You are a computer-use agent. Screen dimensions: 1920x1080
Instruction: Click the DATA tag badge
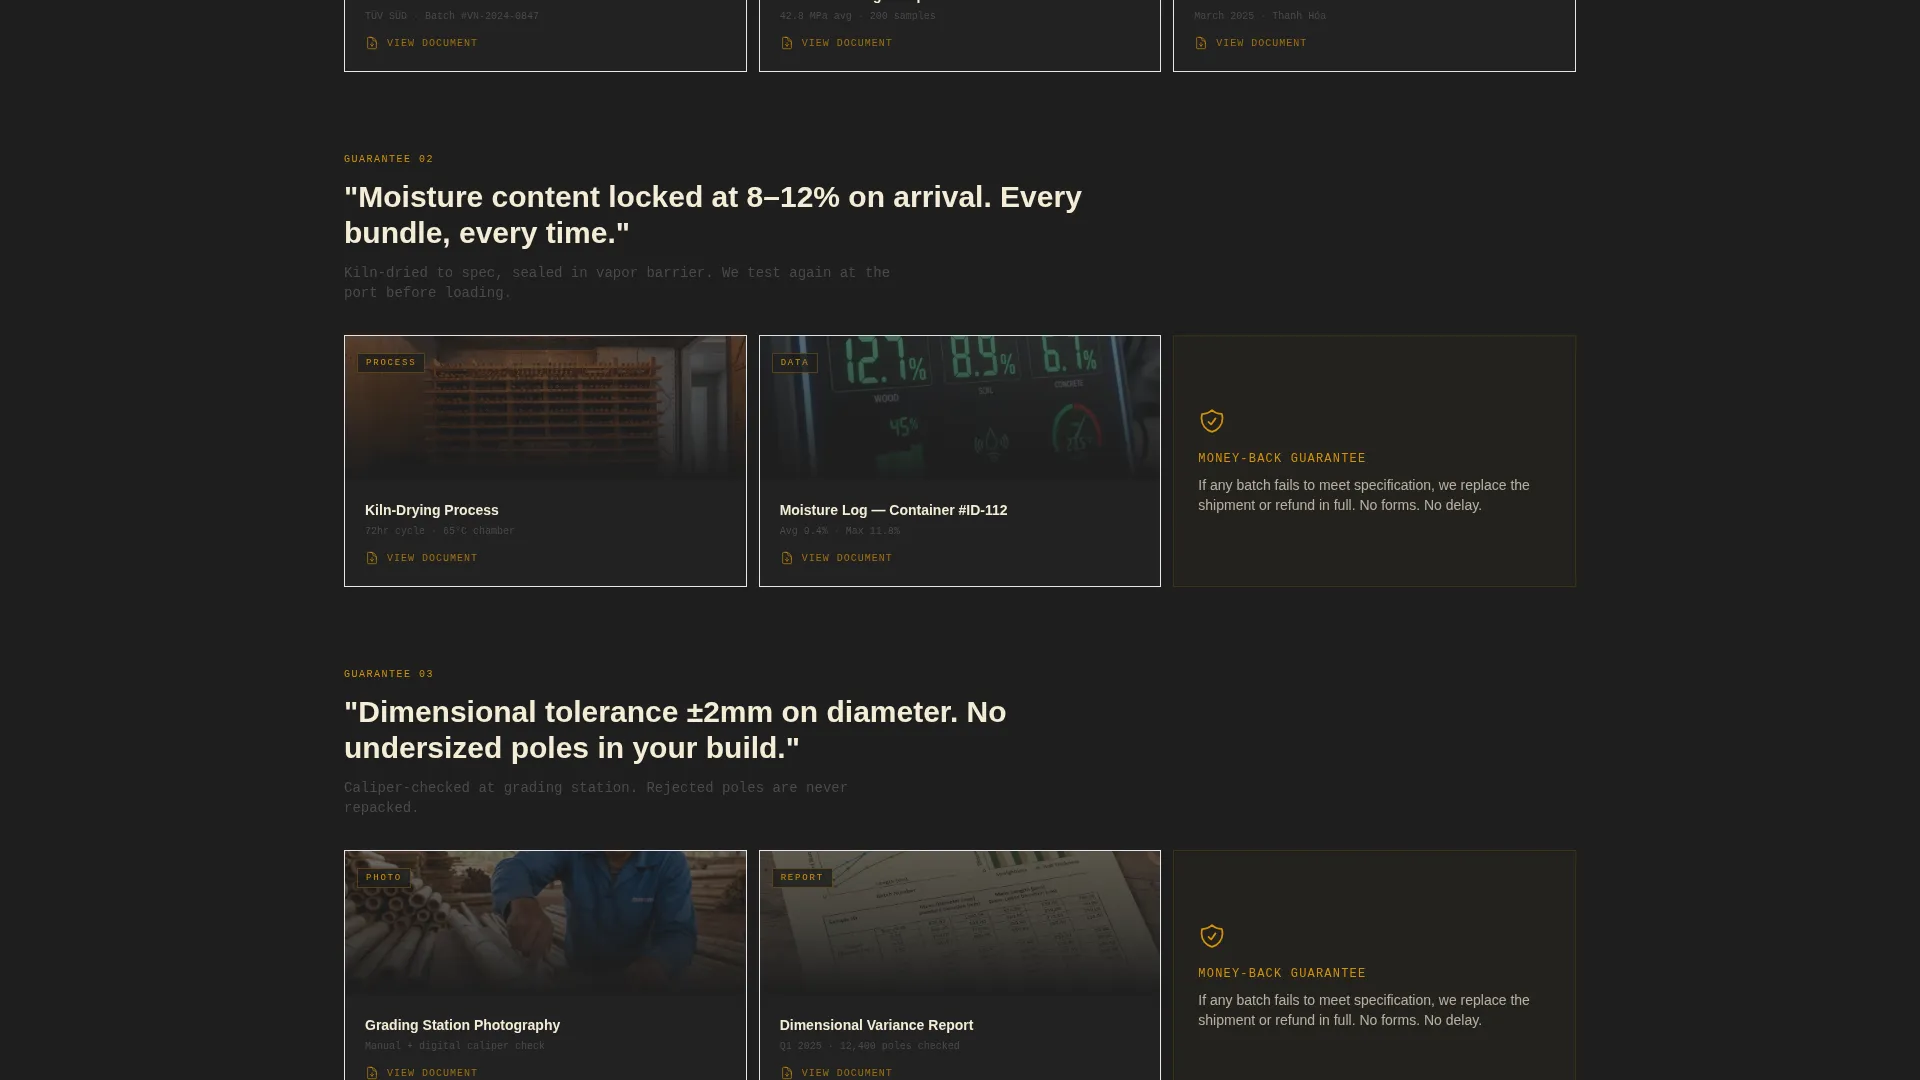795,363
